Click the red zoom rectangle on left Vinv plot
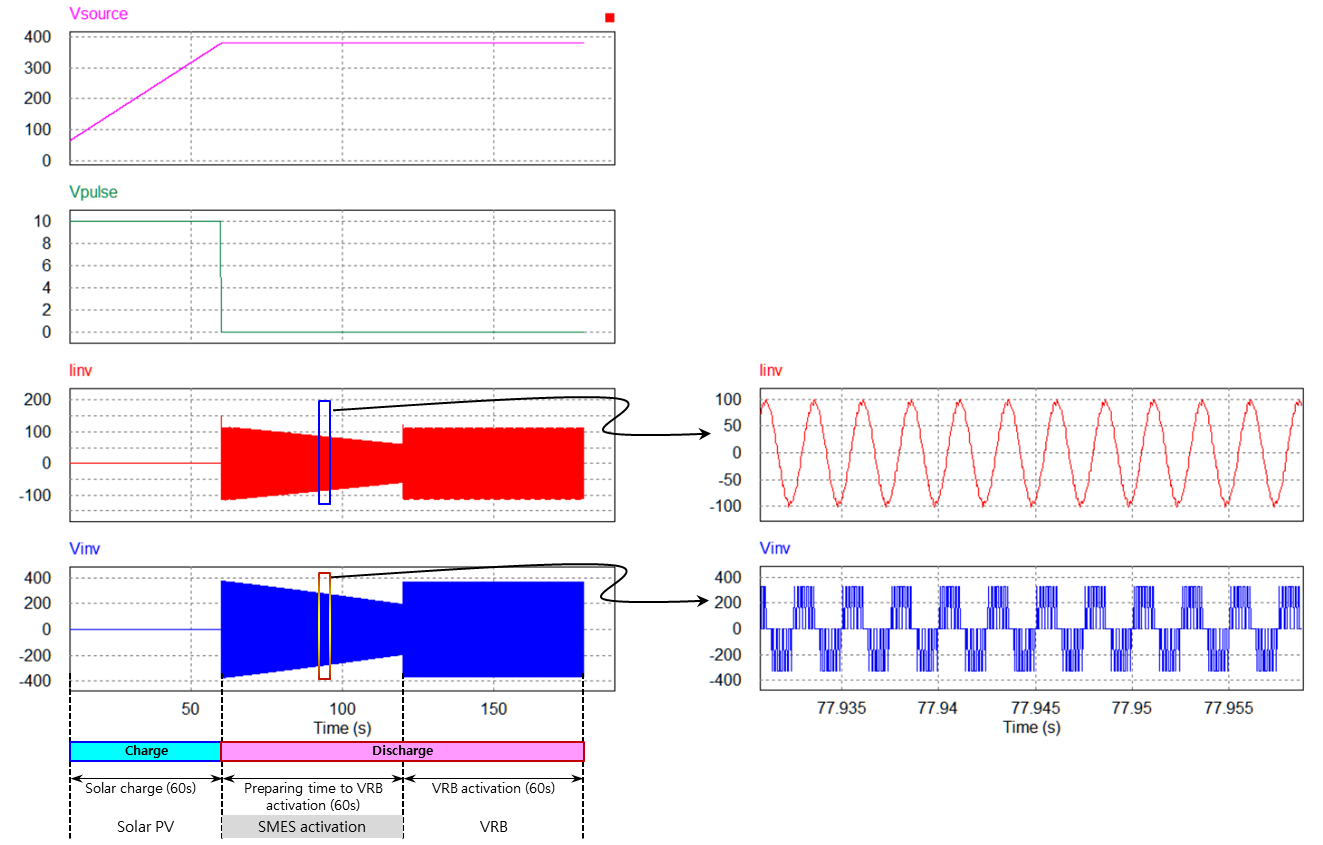This screenshot has height=845, width=1323. point(324,626)
